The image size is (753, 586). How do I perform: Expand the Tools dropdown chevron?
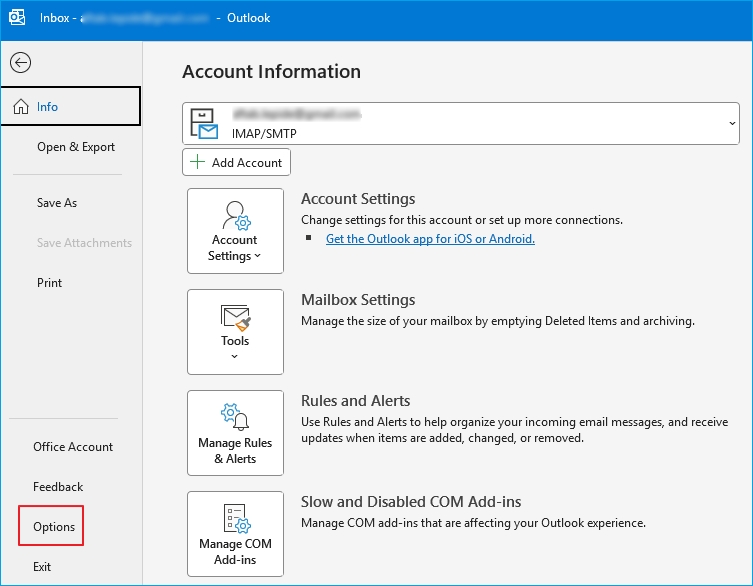coord(234,356)
